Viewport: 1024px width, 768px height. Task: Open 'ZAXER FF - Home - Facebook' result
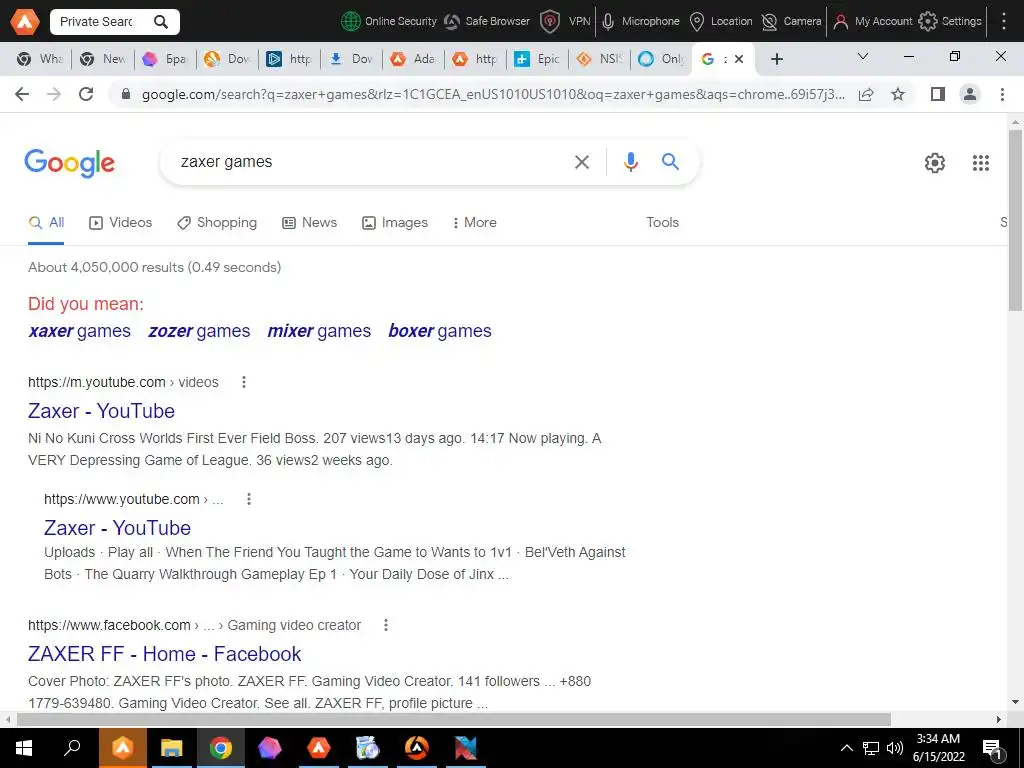(x=165, y=654)
